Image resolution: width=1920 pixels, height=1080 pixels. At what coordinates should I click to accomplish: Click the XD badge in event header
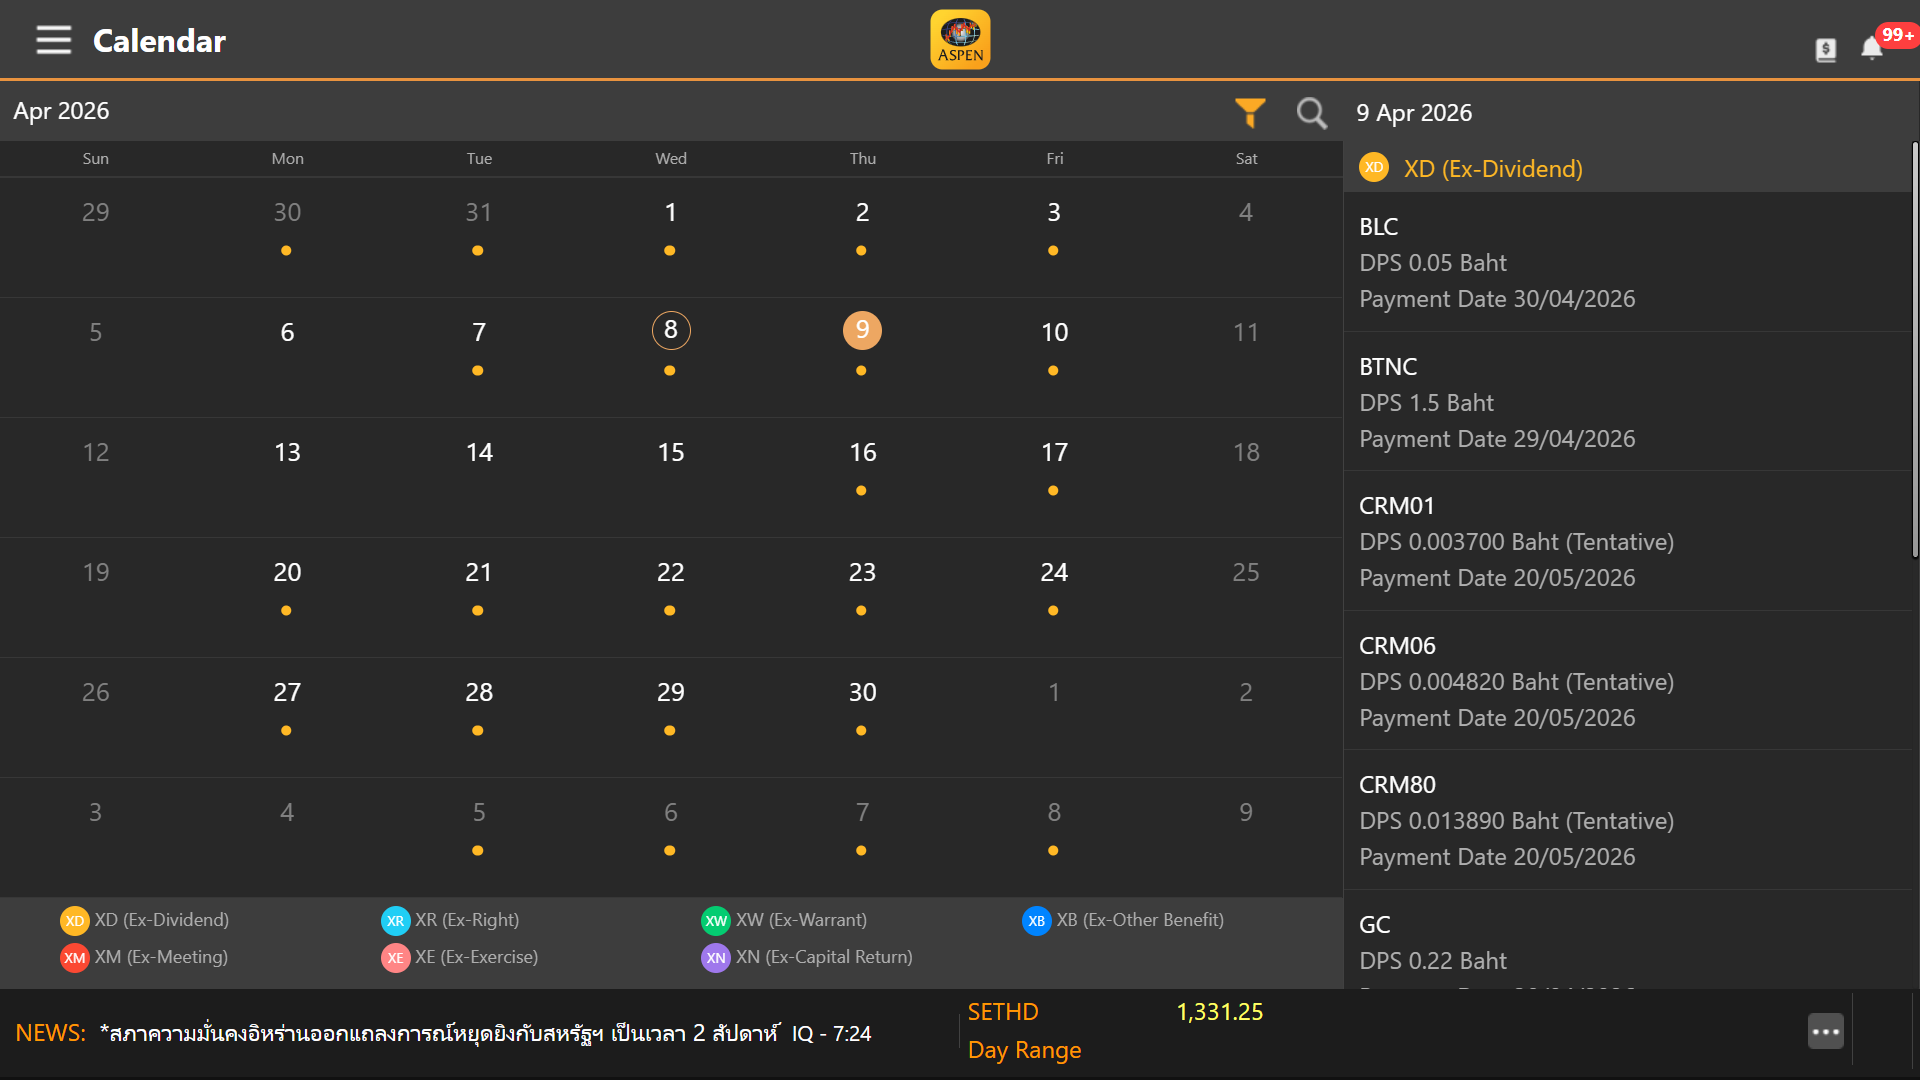pyautogui.click(x=1374, y=168)
